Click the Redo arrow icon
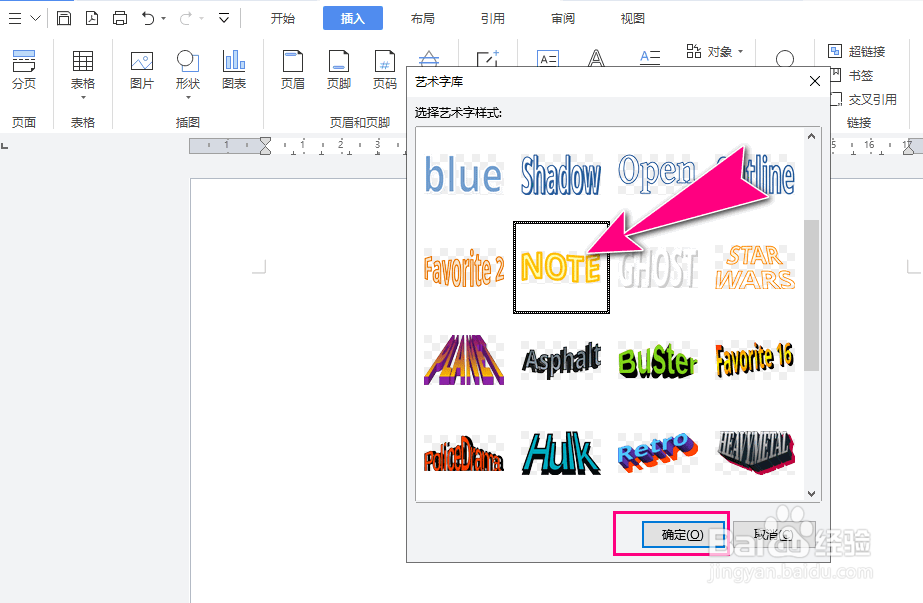 [x=185, y=19]
